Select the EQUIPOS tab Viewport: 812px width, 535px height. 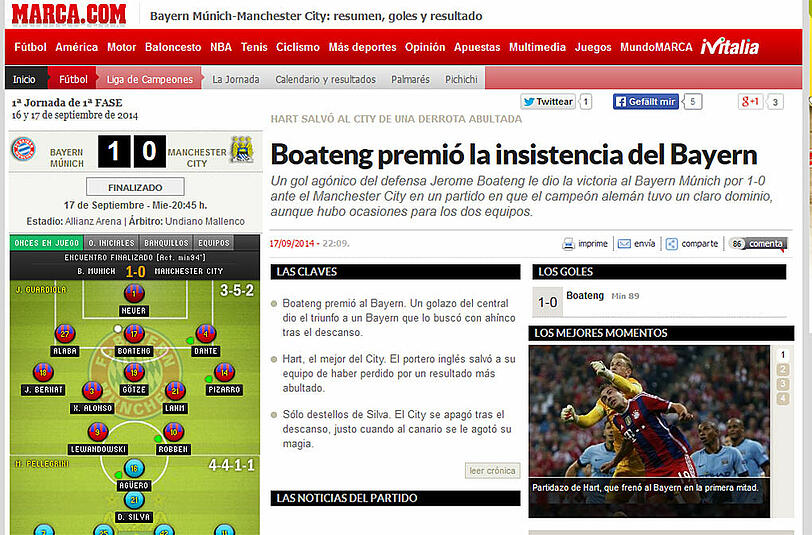tap(213, 243)
